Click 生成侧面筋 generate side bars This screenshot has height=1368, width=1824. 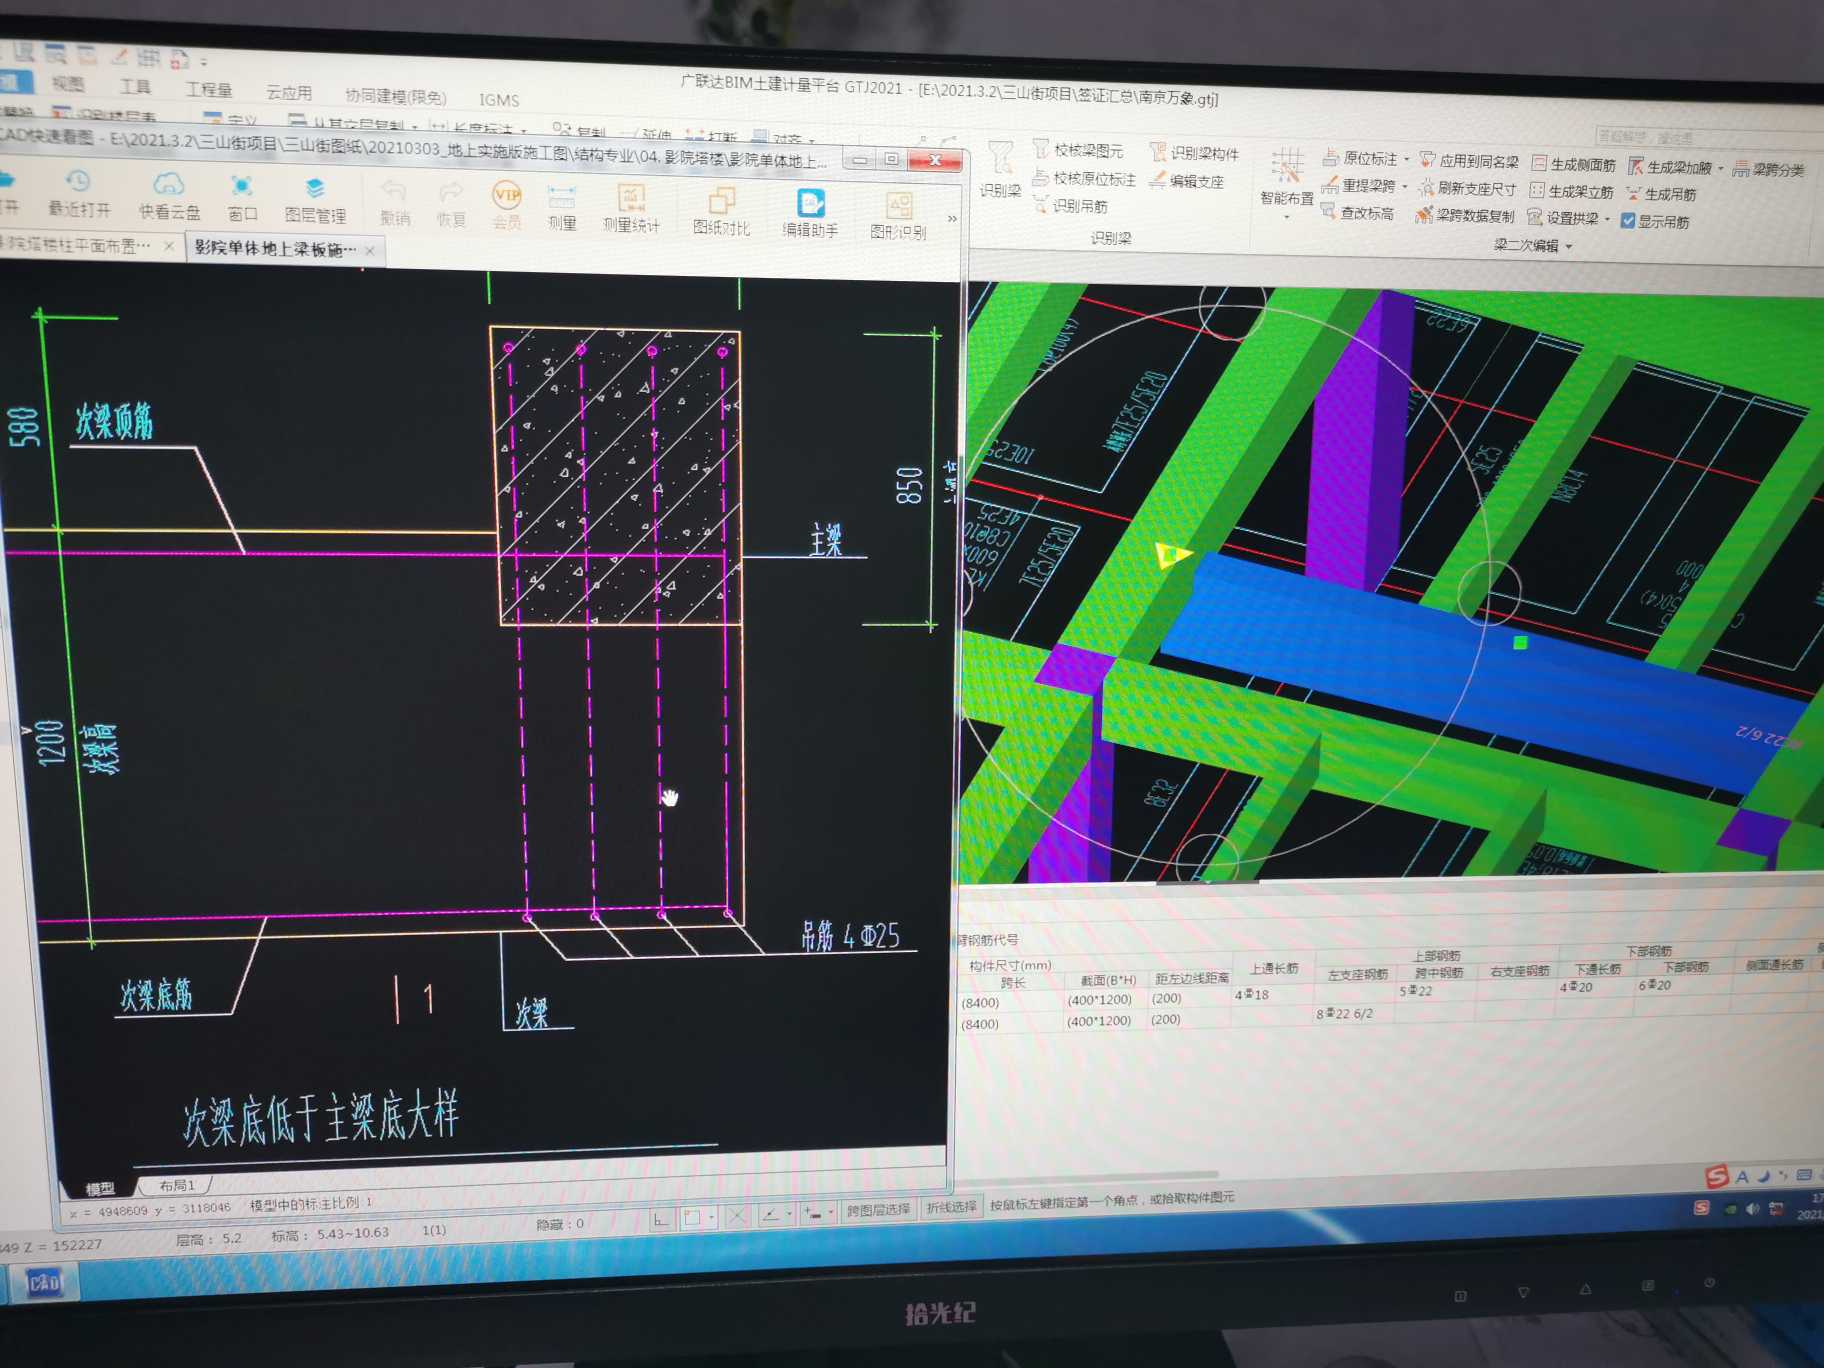coord(1573,164)
